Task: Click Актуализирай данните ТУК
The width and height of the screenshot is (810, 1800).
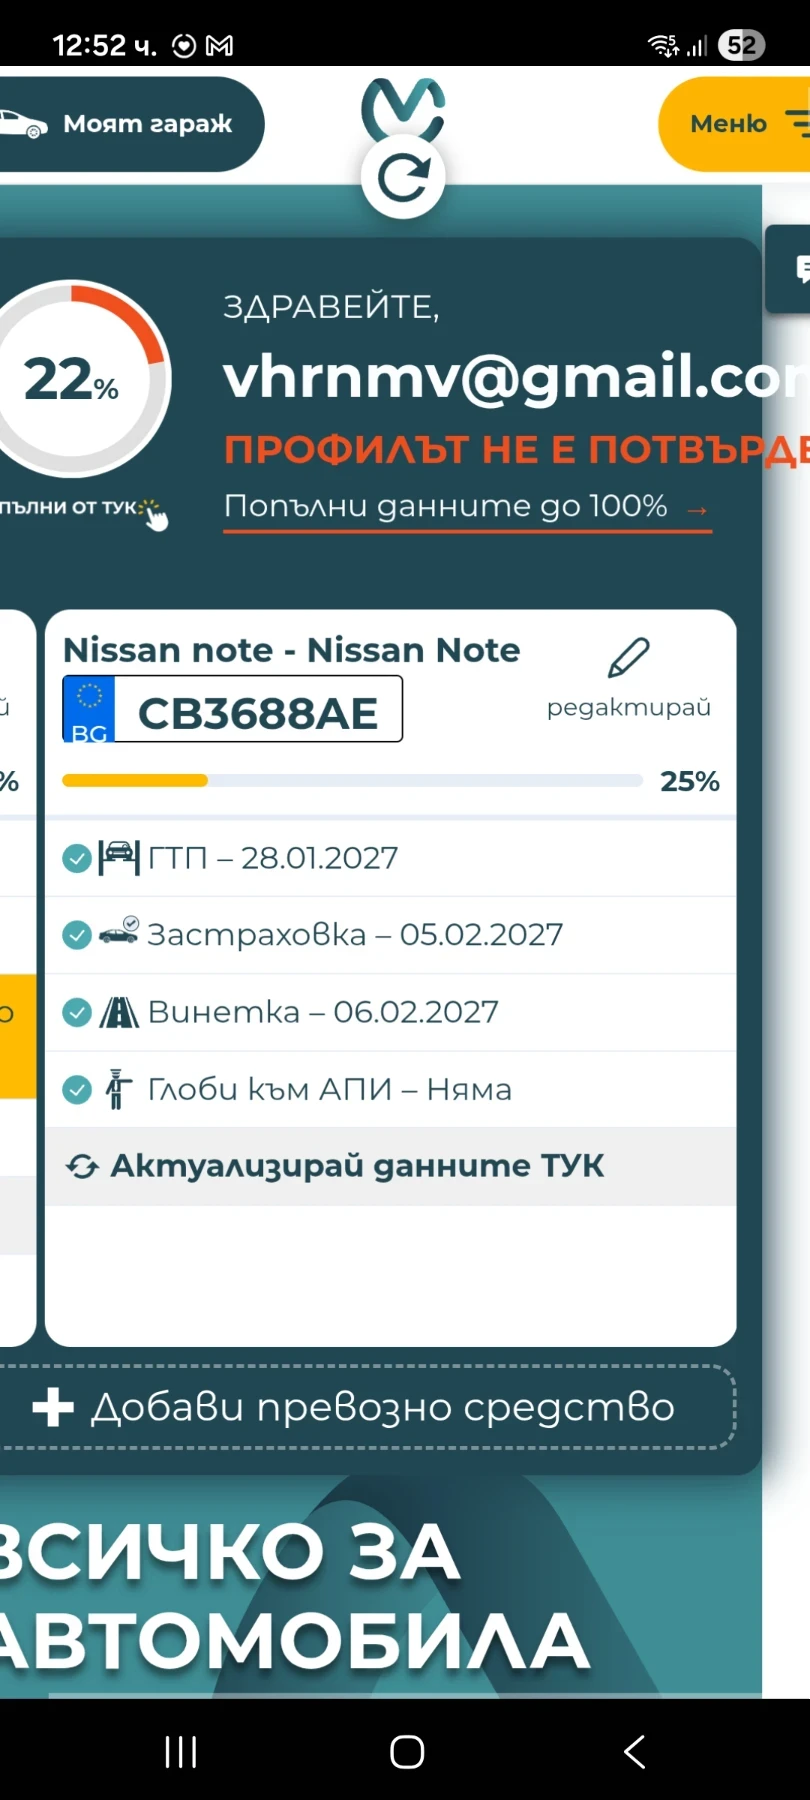Action: 391,1166
